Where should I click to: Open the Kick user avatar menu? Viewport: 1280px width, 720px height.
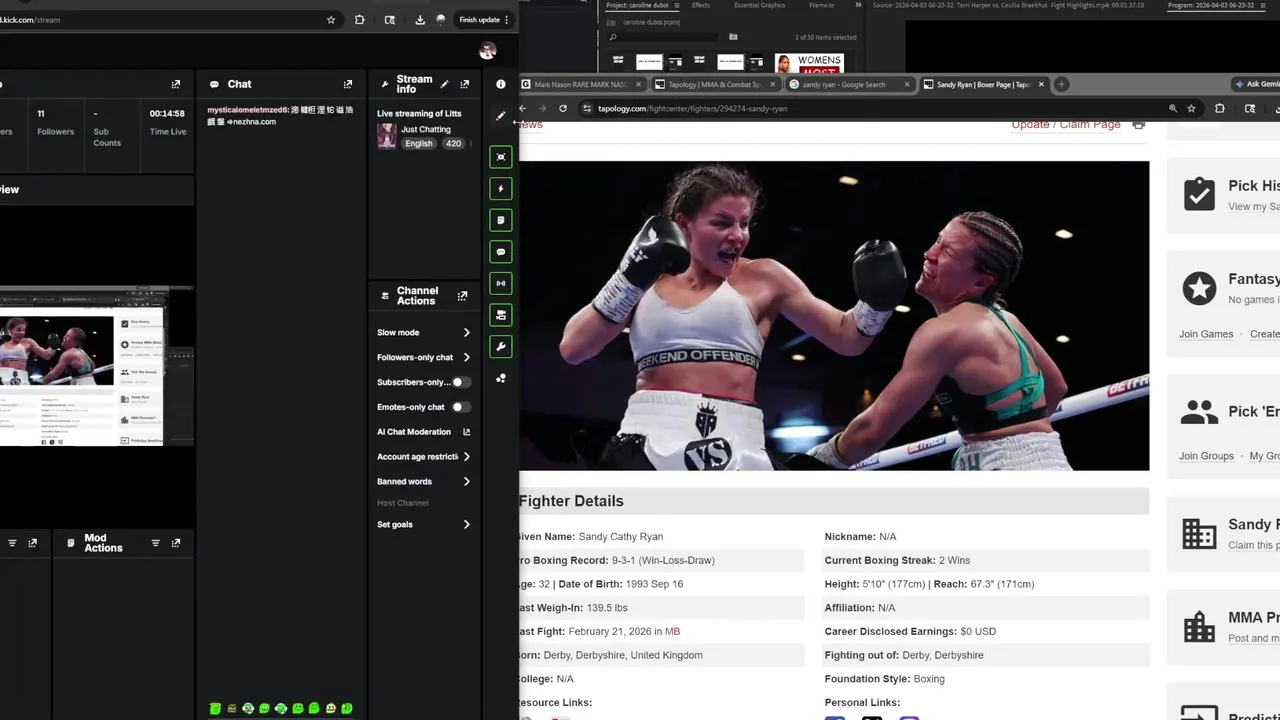coord(487,51)
